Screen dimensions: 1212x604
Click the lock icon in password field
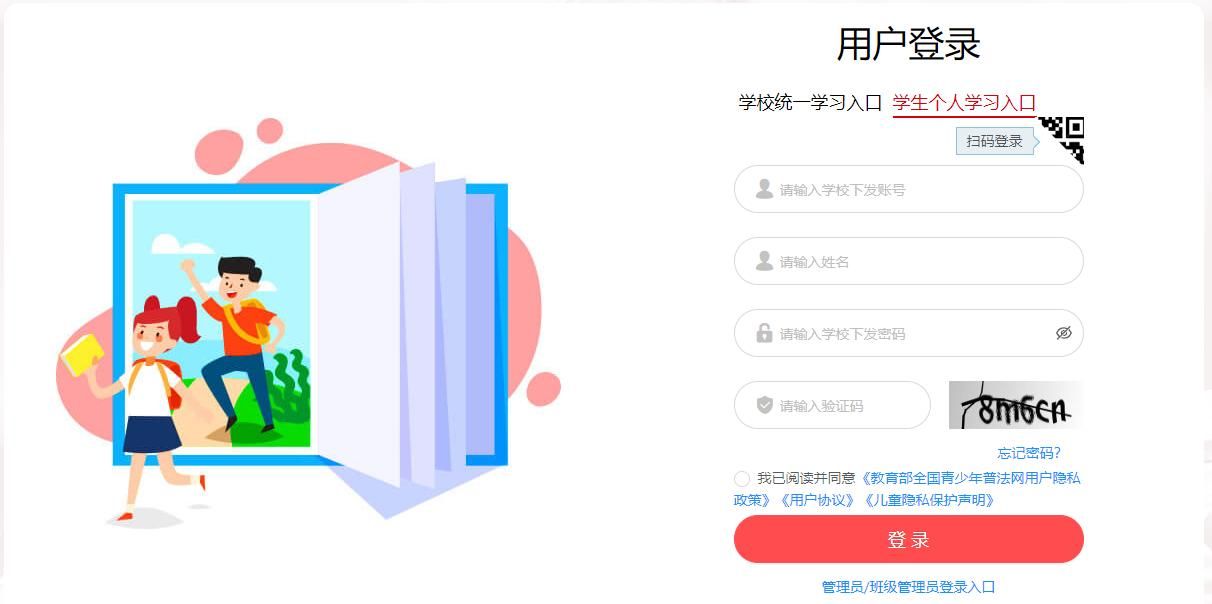click(764, 333)
